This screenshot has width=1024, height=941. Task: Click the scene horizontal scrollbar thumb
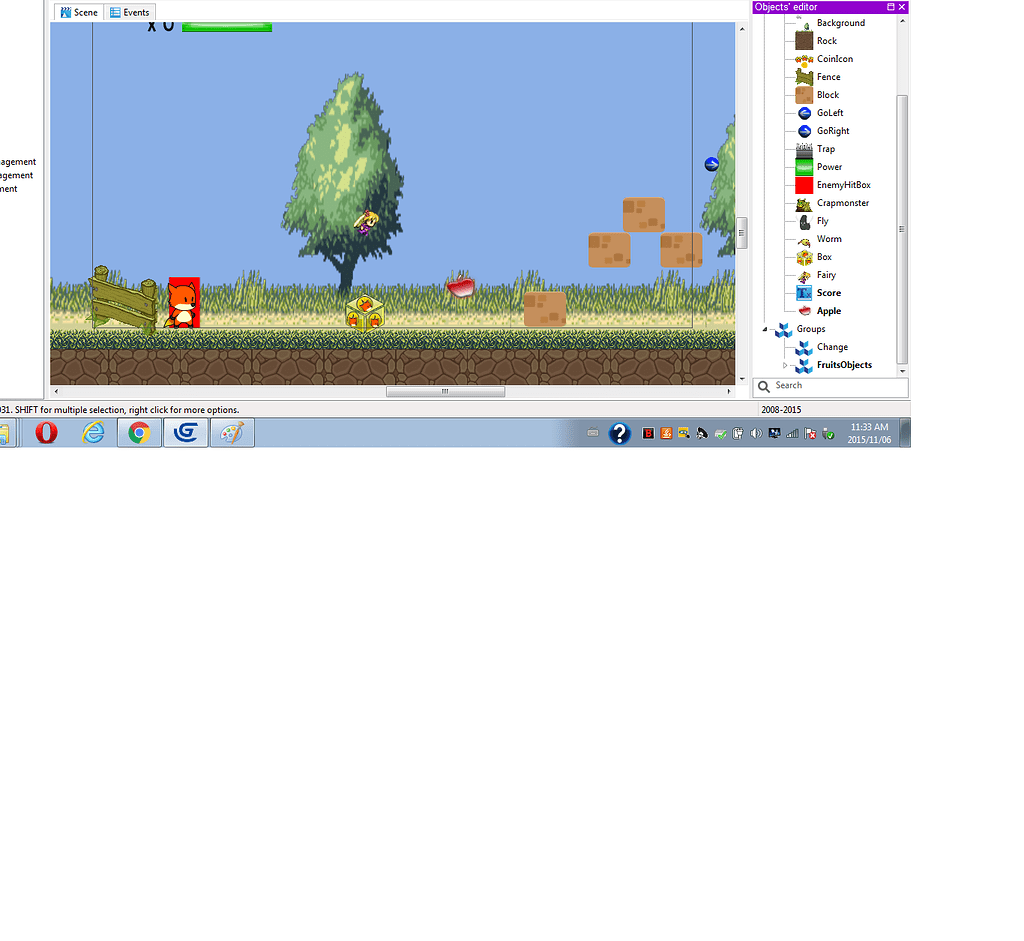pos(445,392)
